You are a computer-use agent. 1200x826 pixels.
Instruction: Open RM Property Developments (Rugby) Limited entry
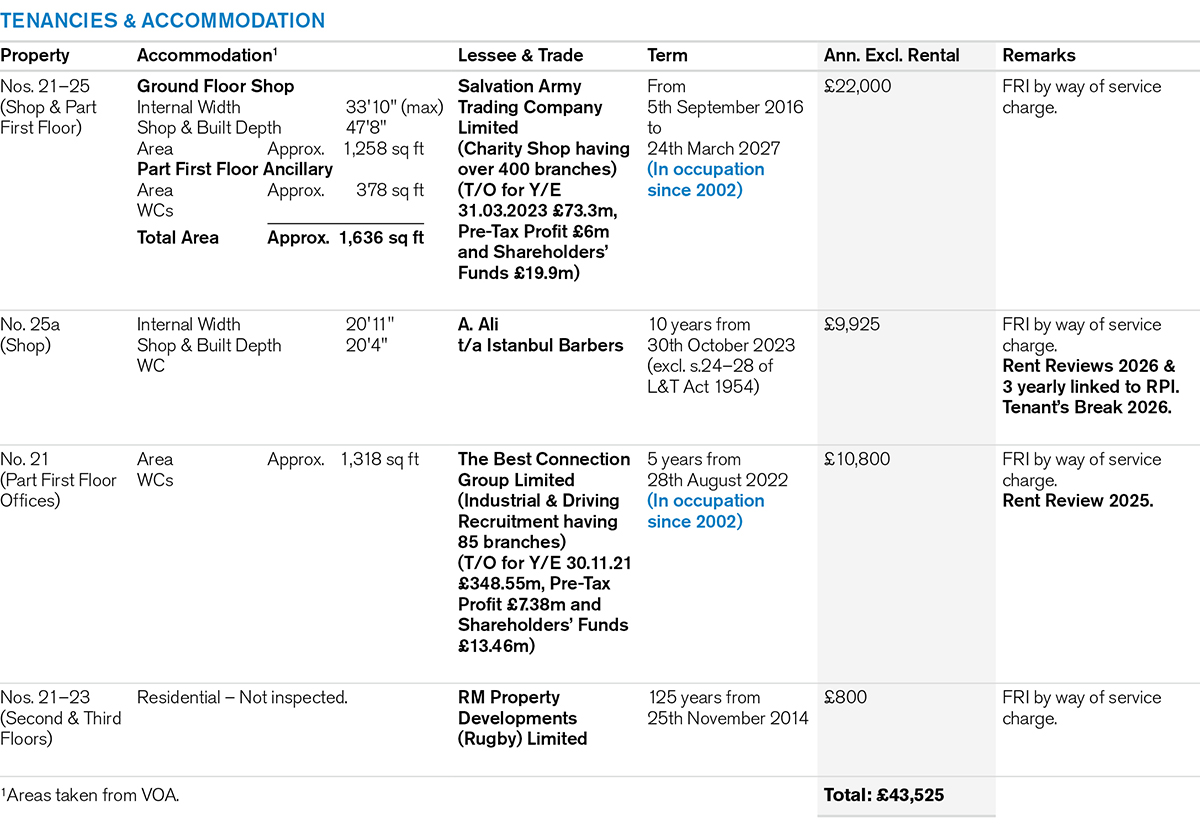[x=523, y=718]
